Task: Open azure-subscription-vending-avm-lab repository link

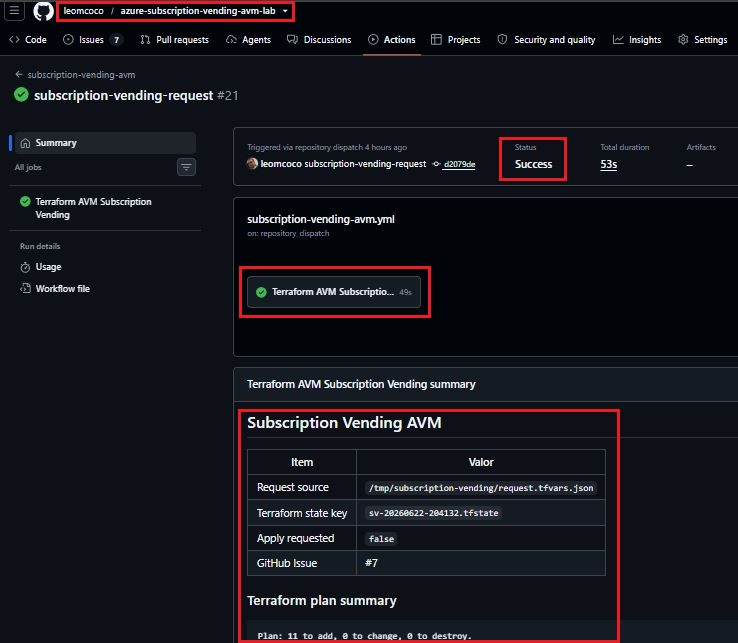Action: coord(198,11)
